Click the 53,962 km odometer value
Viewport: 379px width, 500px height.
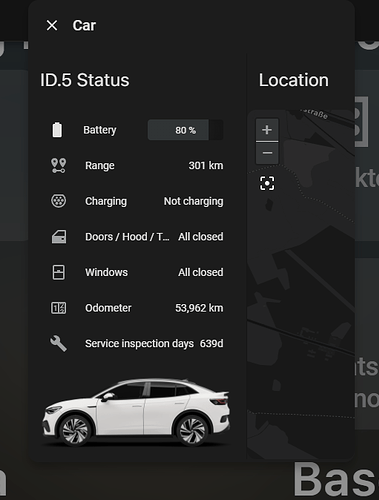point(199,308)
